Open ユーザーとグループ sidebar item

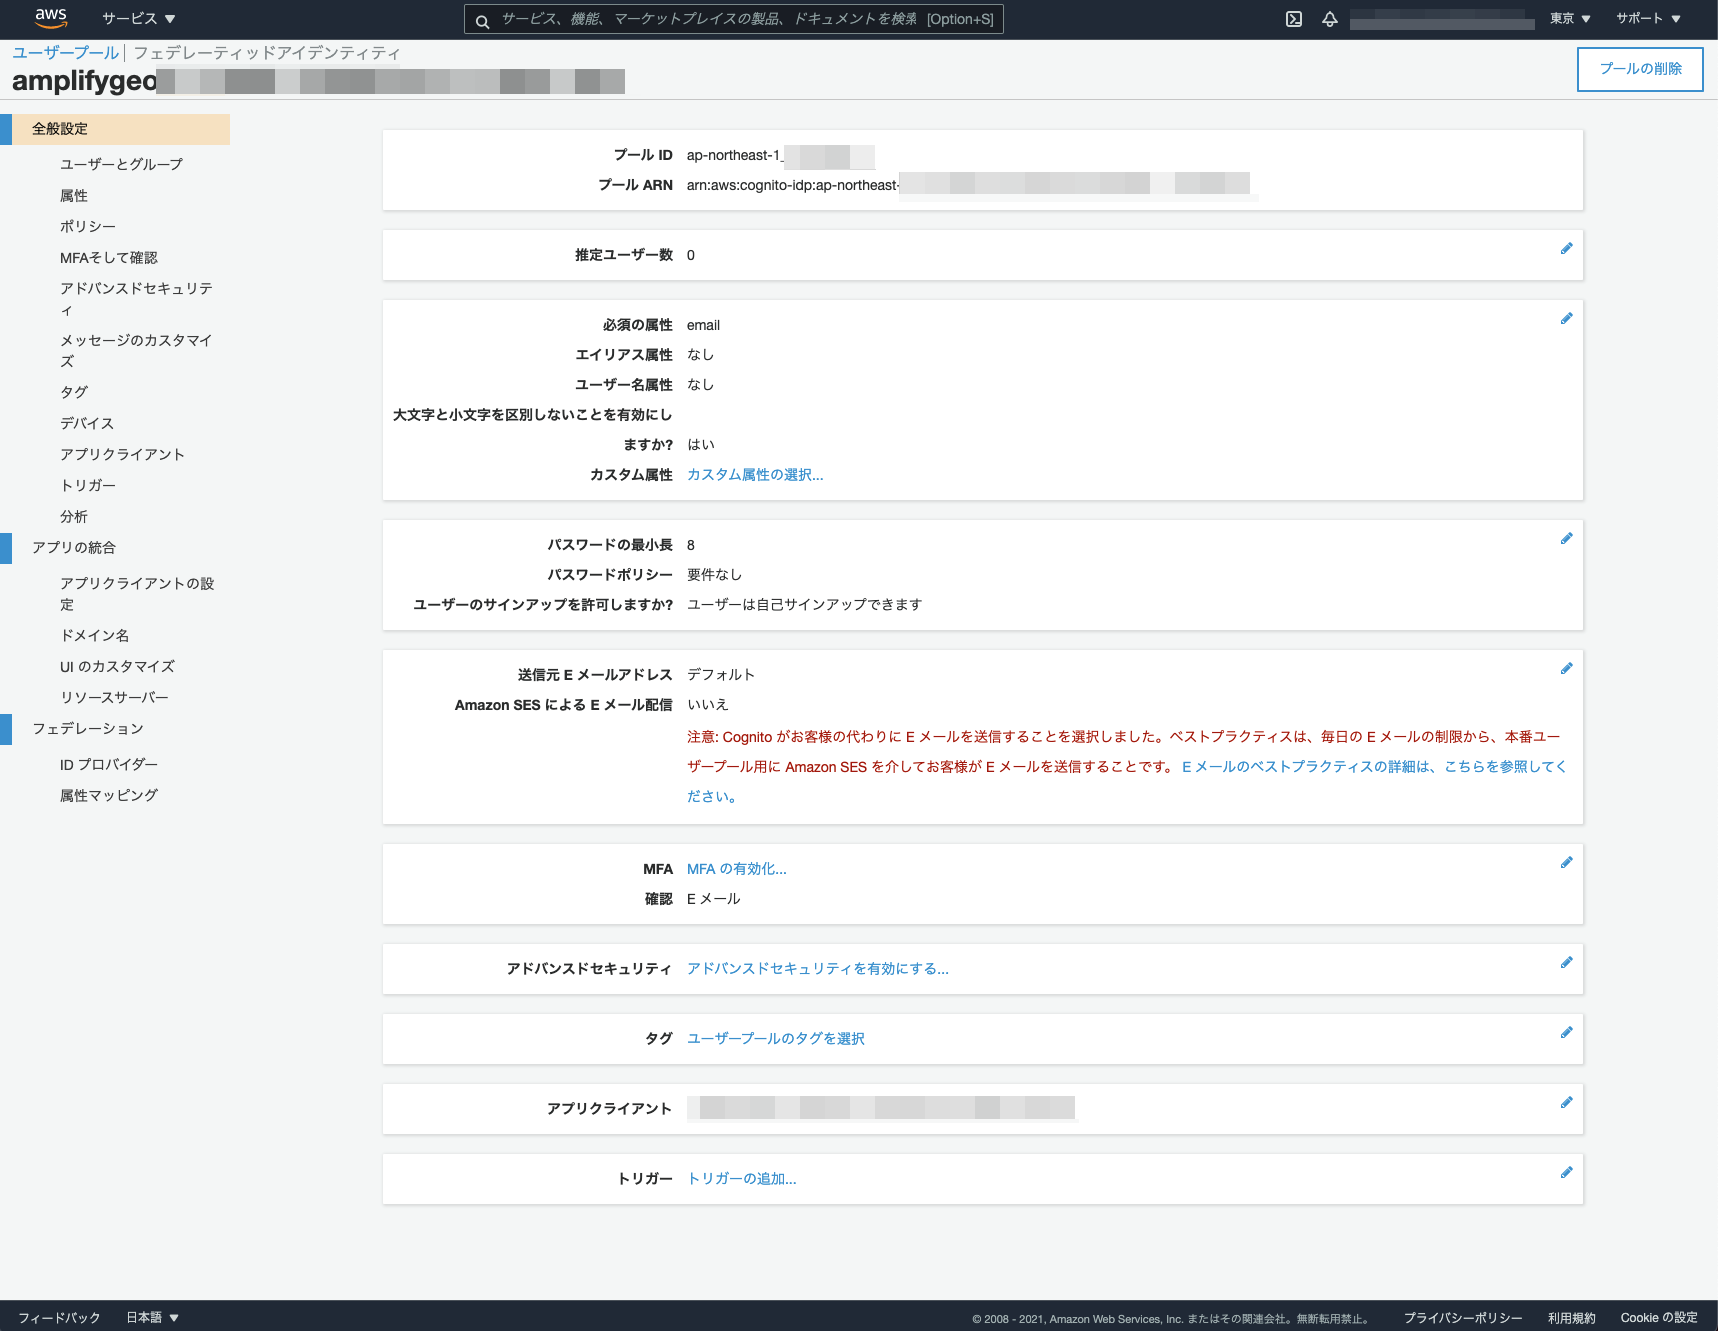(x=122, y=164)
